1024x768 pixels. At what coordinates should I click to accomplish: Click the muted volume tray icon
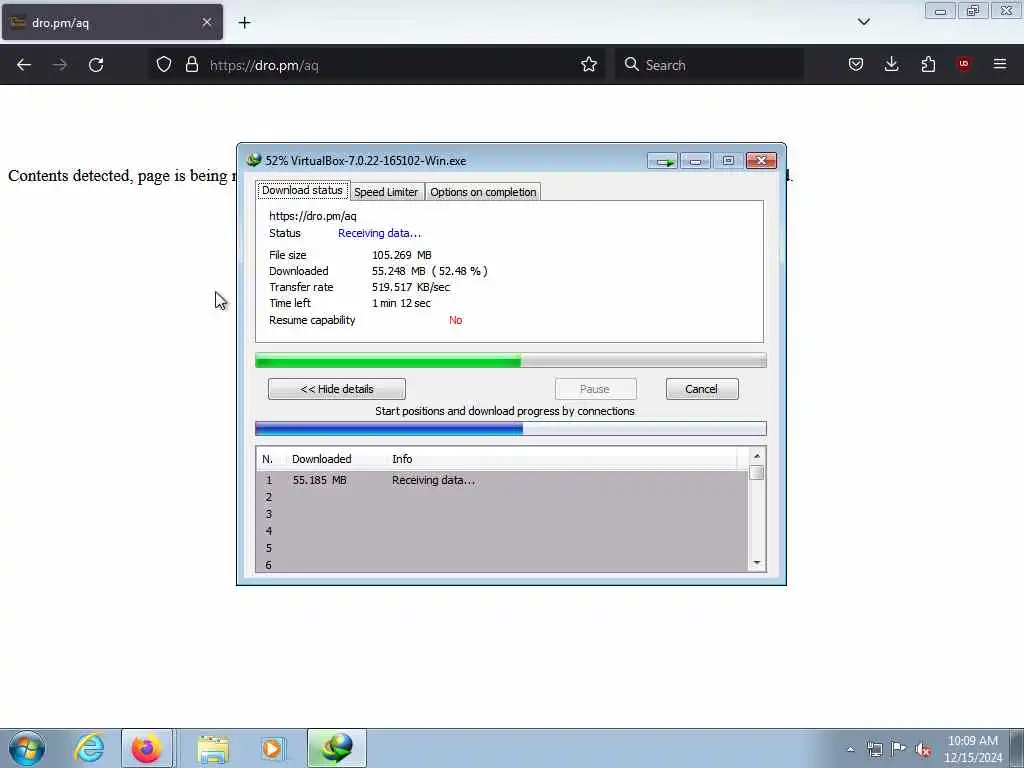(x=923, y=749)
